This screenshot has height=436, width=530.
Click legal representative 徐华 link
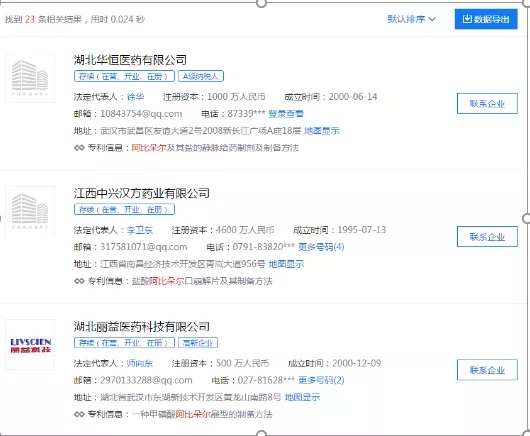coord(136,97)
